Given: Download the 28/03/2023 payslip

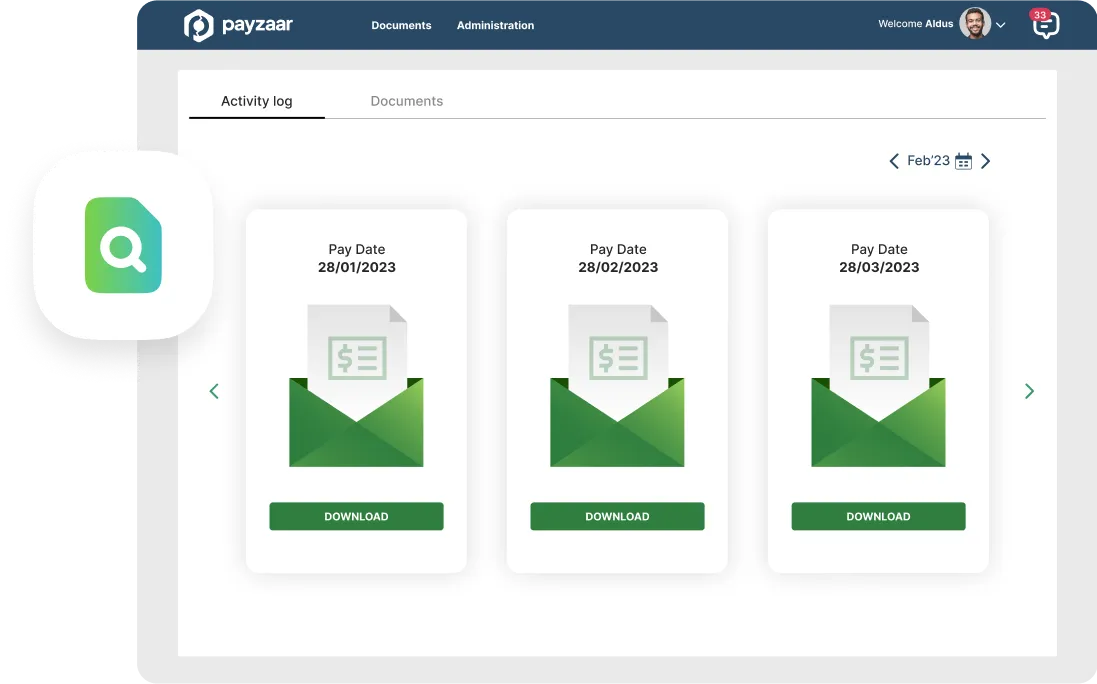Looking at the screenshot, I should [x=878, y=516].
